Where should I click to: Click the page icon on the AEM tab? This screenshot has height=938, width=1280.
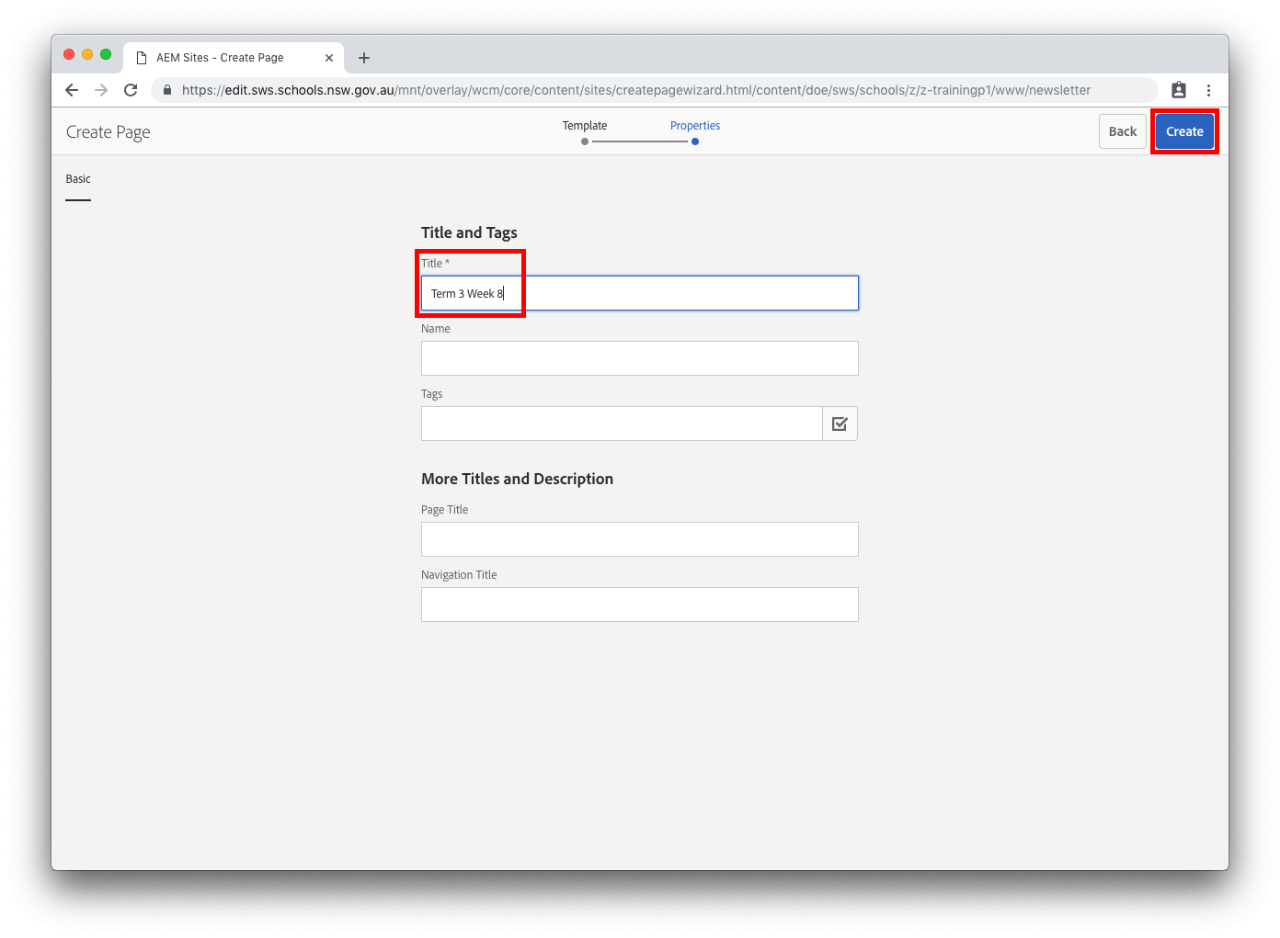click(x=142, y=58)
